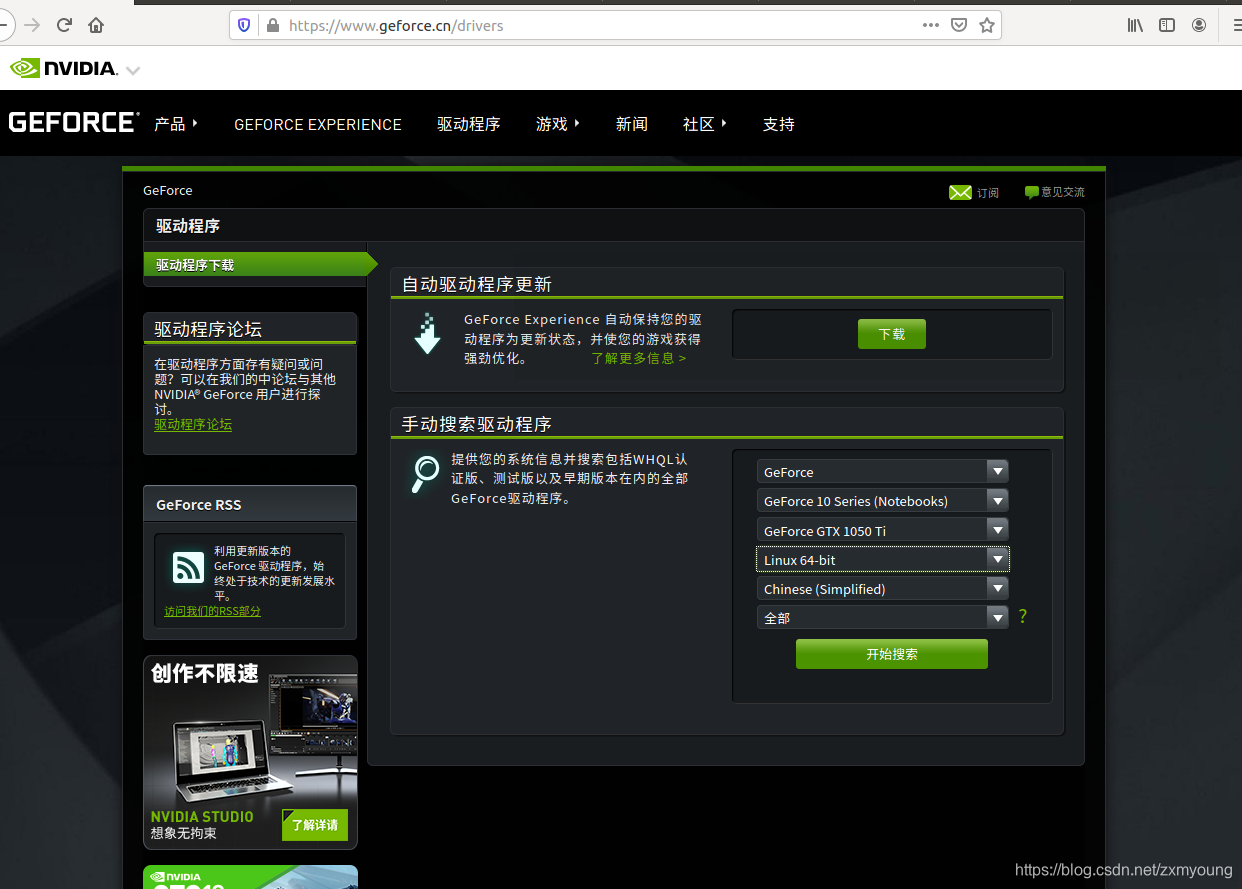Click the envelope subscribe icon
Image resolution: width=1242 pixels, height=889 pixels.
tap(960, 192)
